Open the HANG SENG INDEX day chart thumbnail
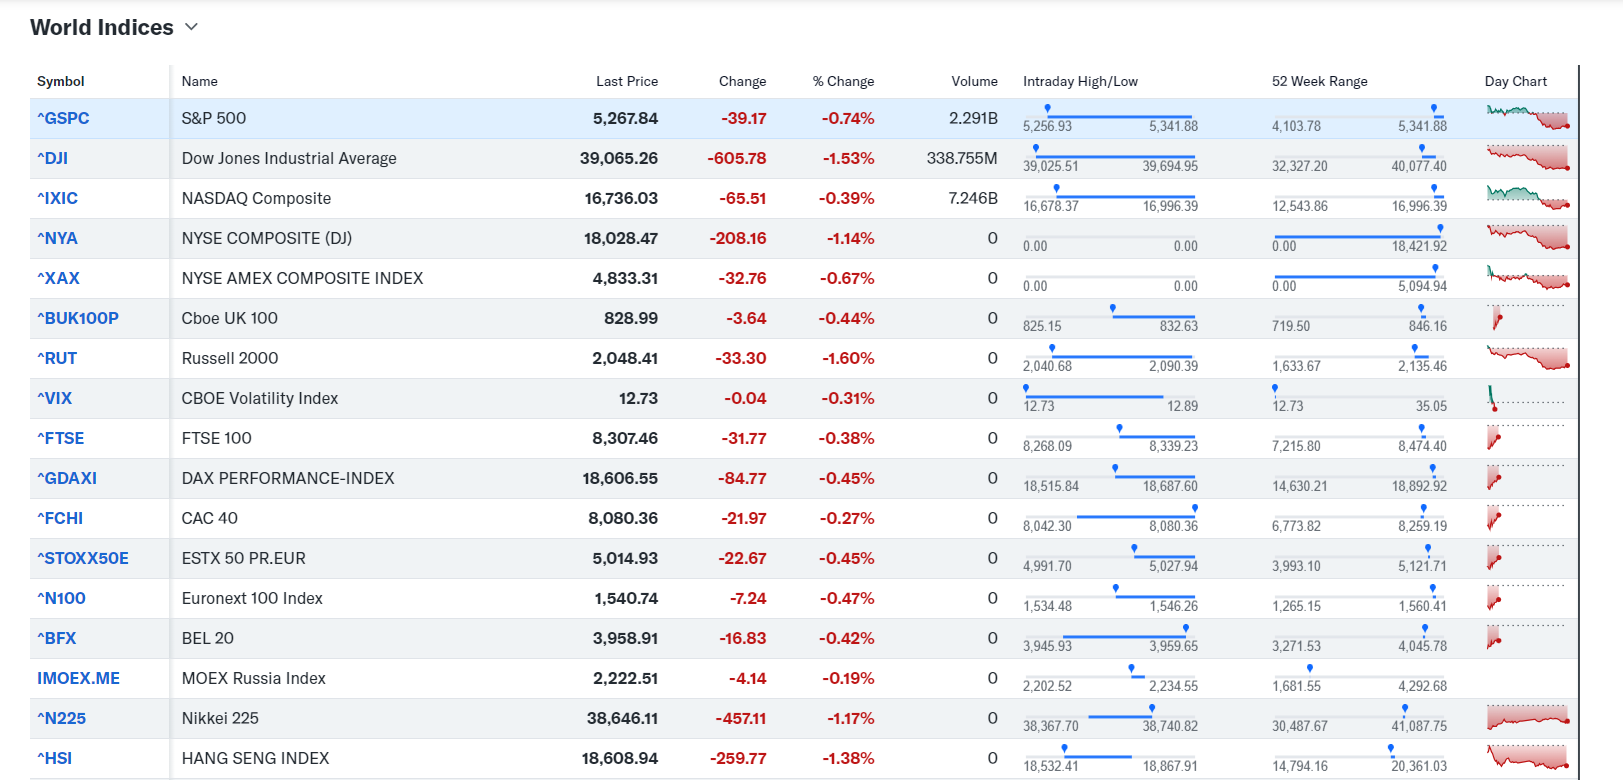This screenshot has width=1623, height=780. coord(1528,758)
